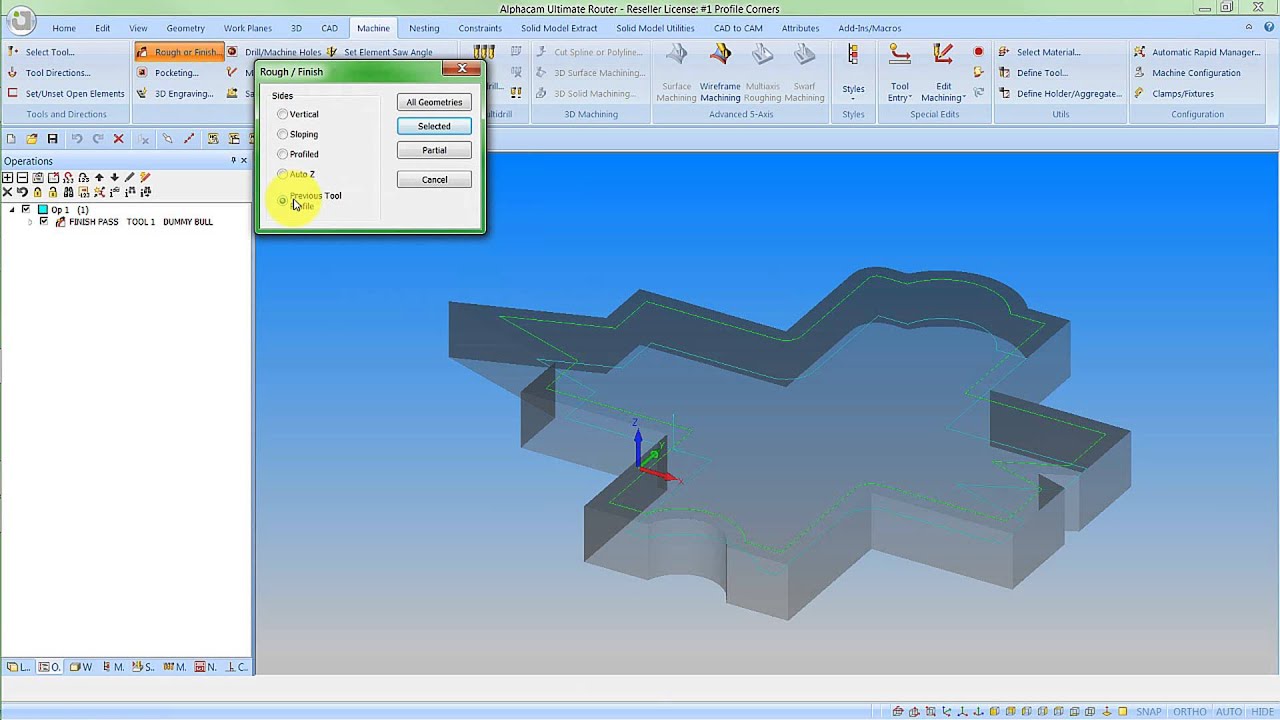This screenshot has width=1280, height=720.
Task: Toggle the FINISH PASS operation checkbox
Action: coord(43,222)
